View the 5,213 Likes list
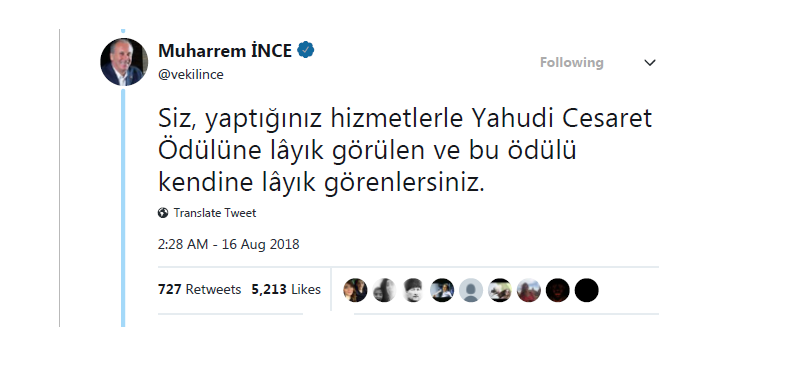 286,289
